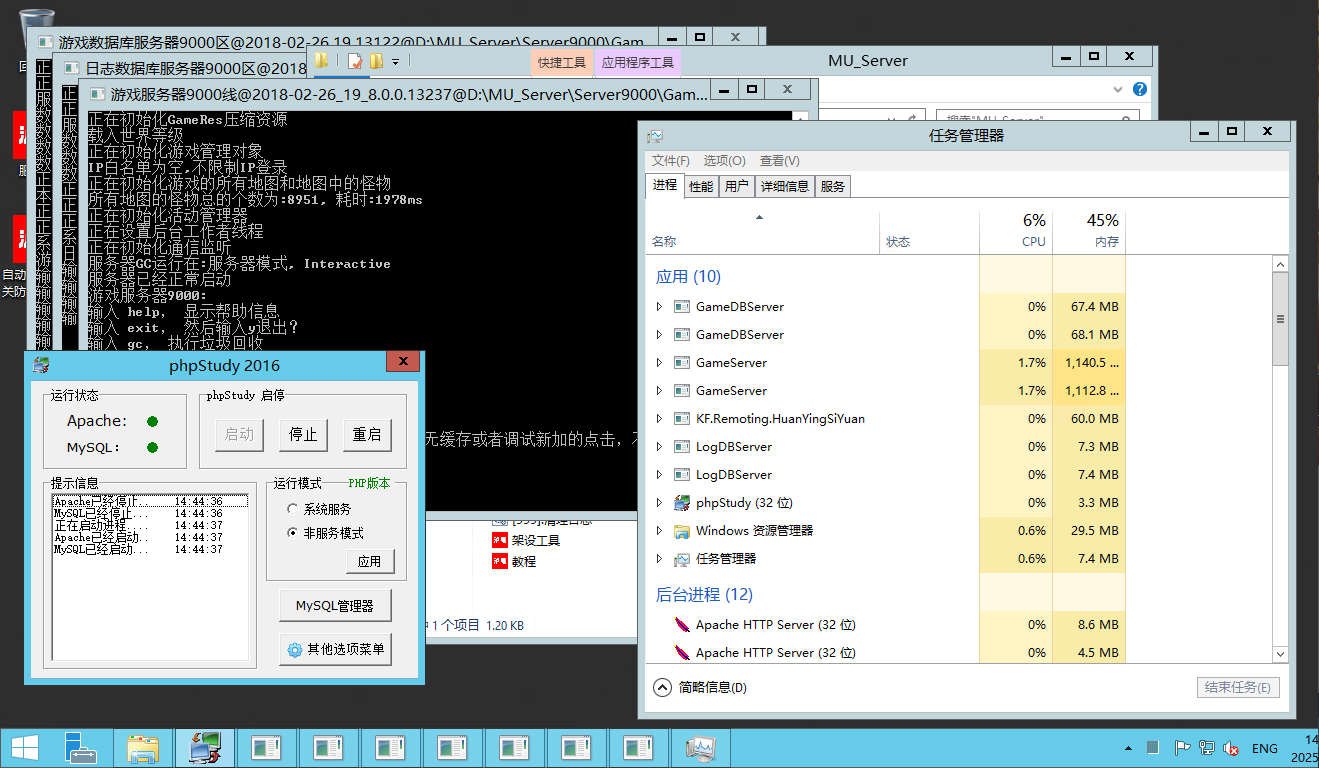Click the KF.Remoting.HuanYingSiYuan process icon
The height and width of the screenshot is (768, 1319).
[x=682, y=419]
